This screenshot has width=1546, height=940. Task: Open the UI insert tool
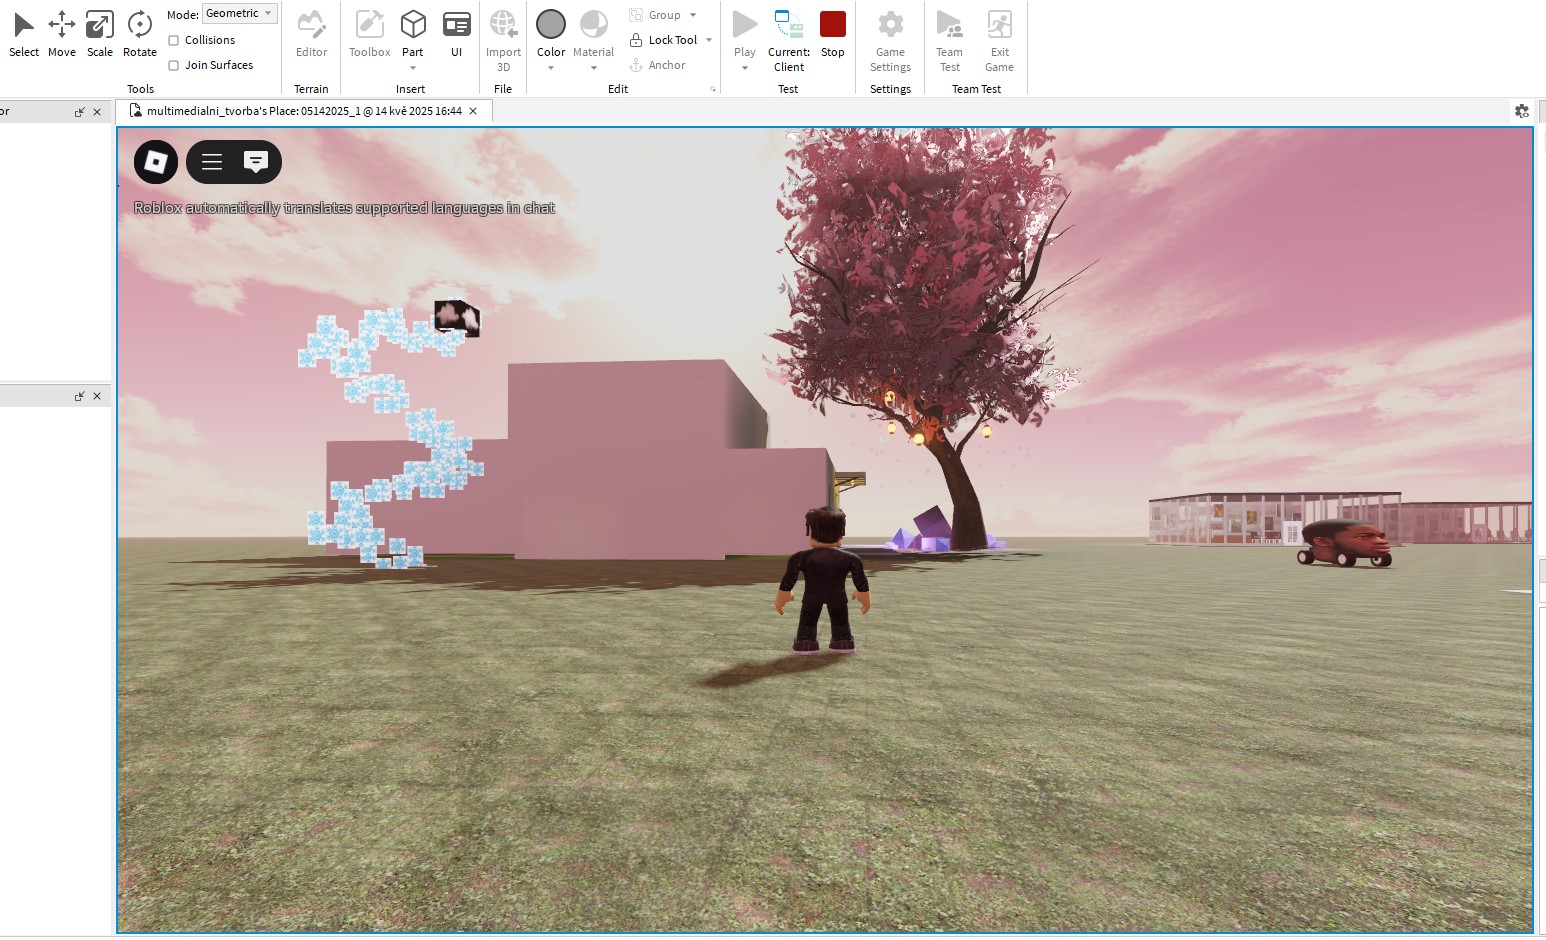pos(457,33)
